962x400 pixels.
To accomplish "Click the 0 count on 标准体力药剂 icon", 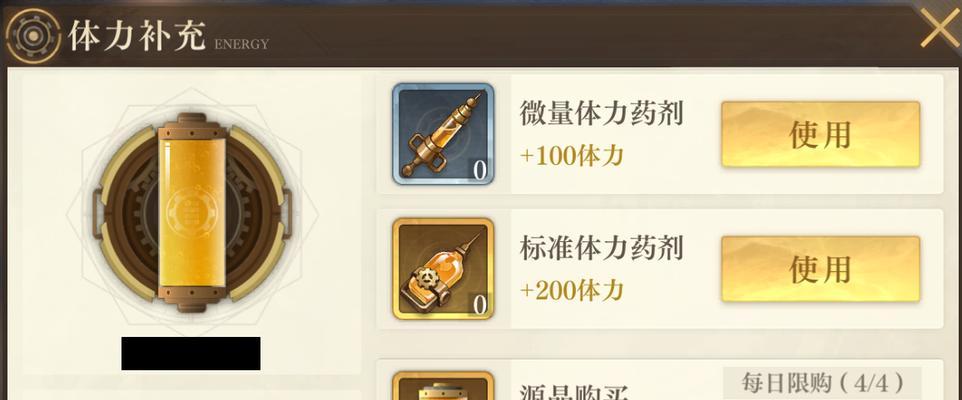I will pos(480,305).
